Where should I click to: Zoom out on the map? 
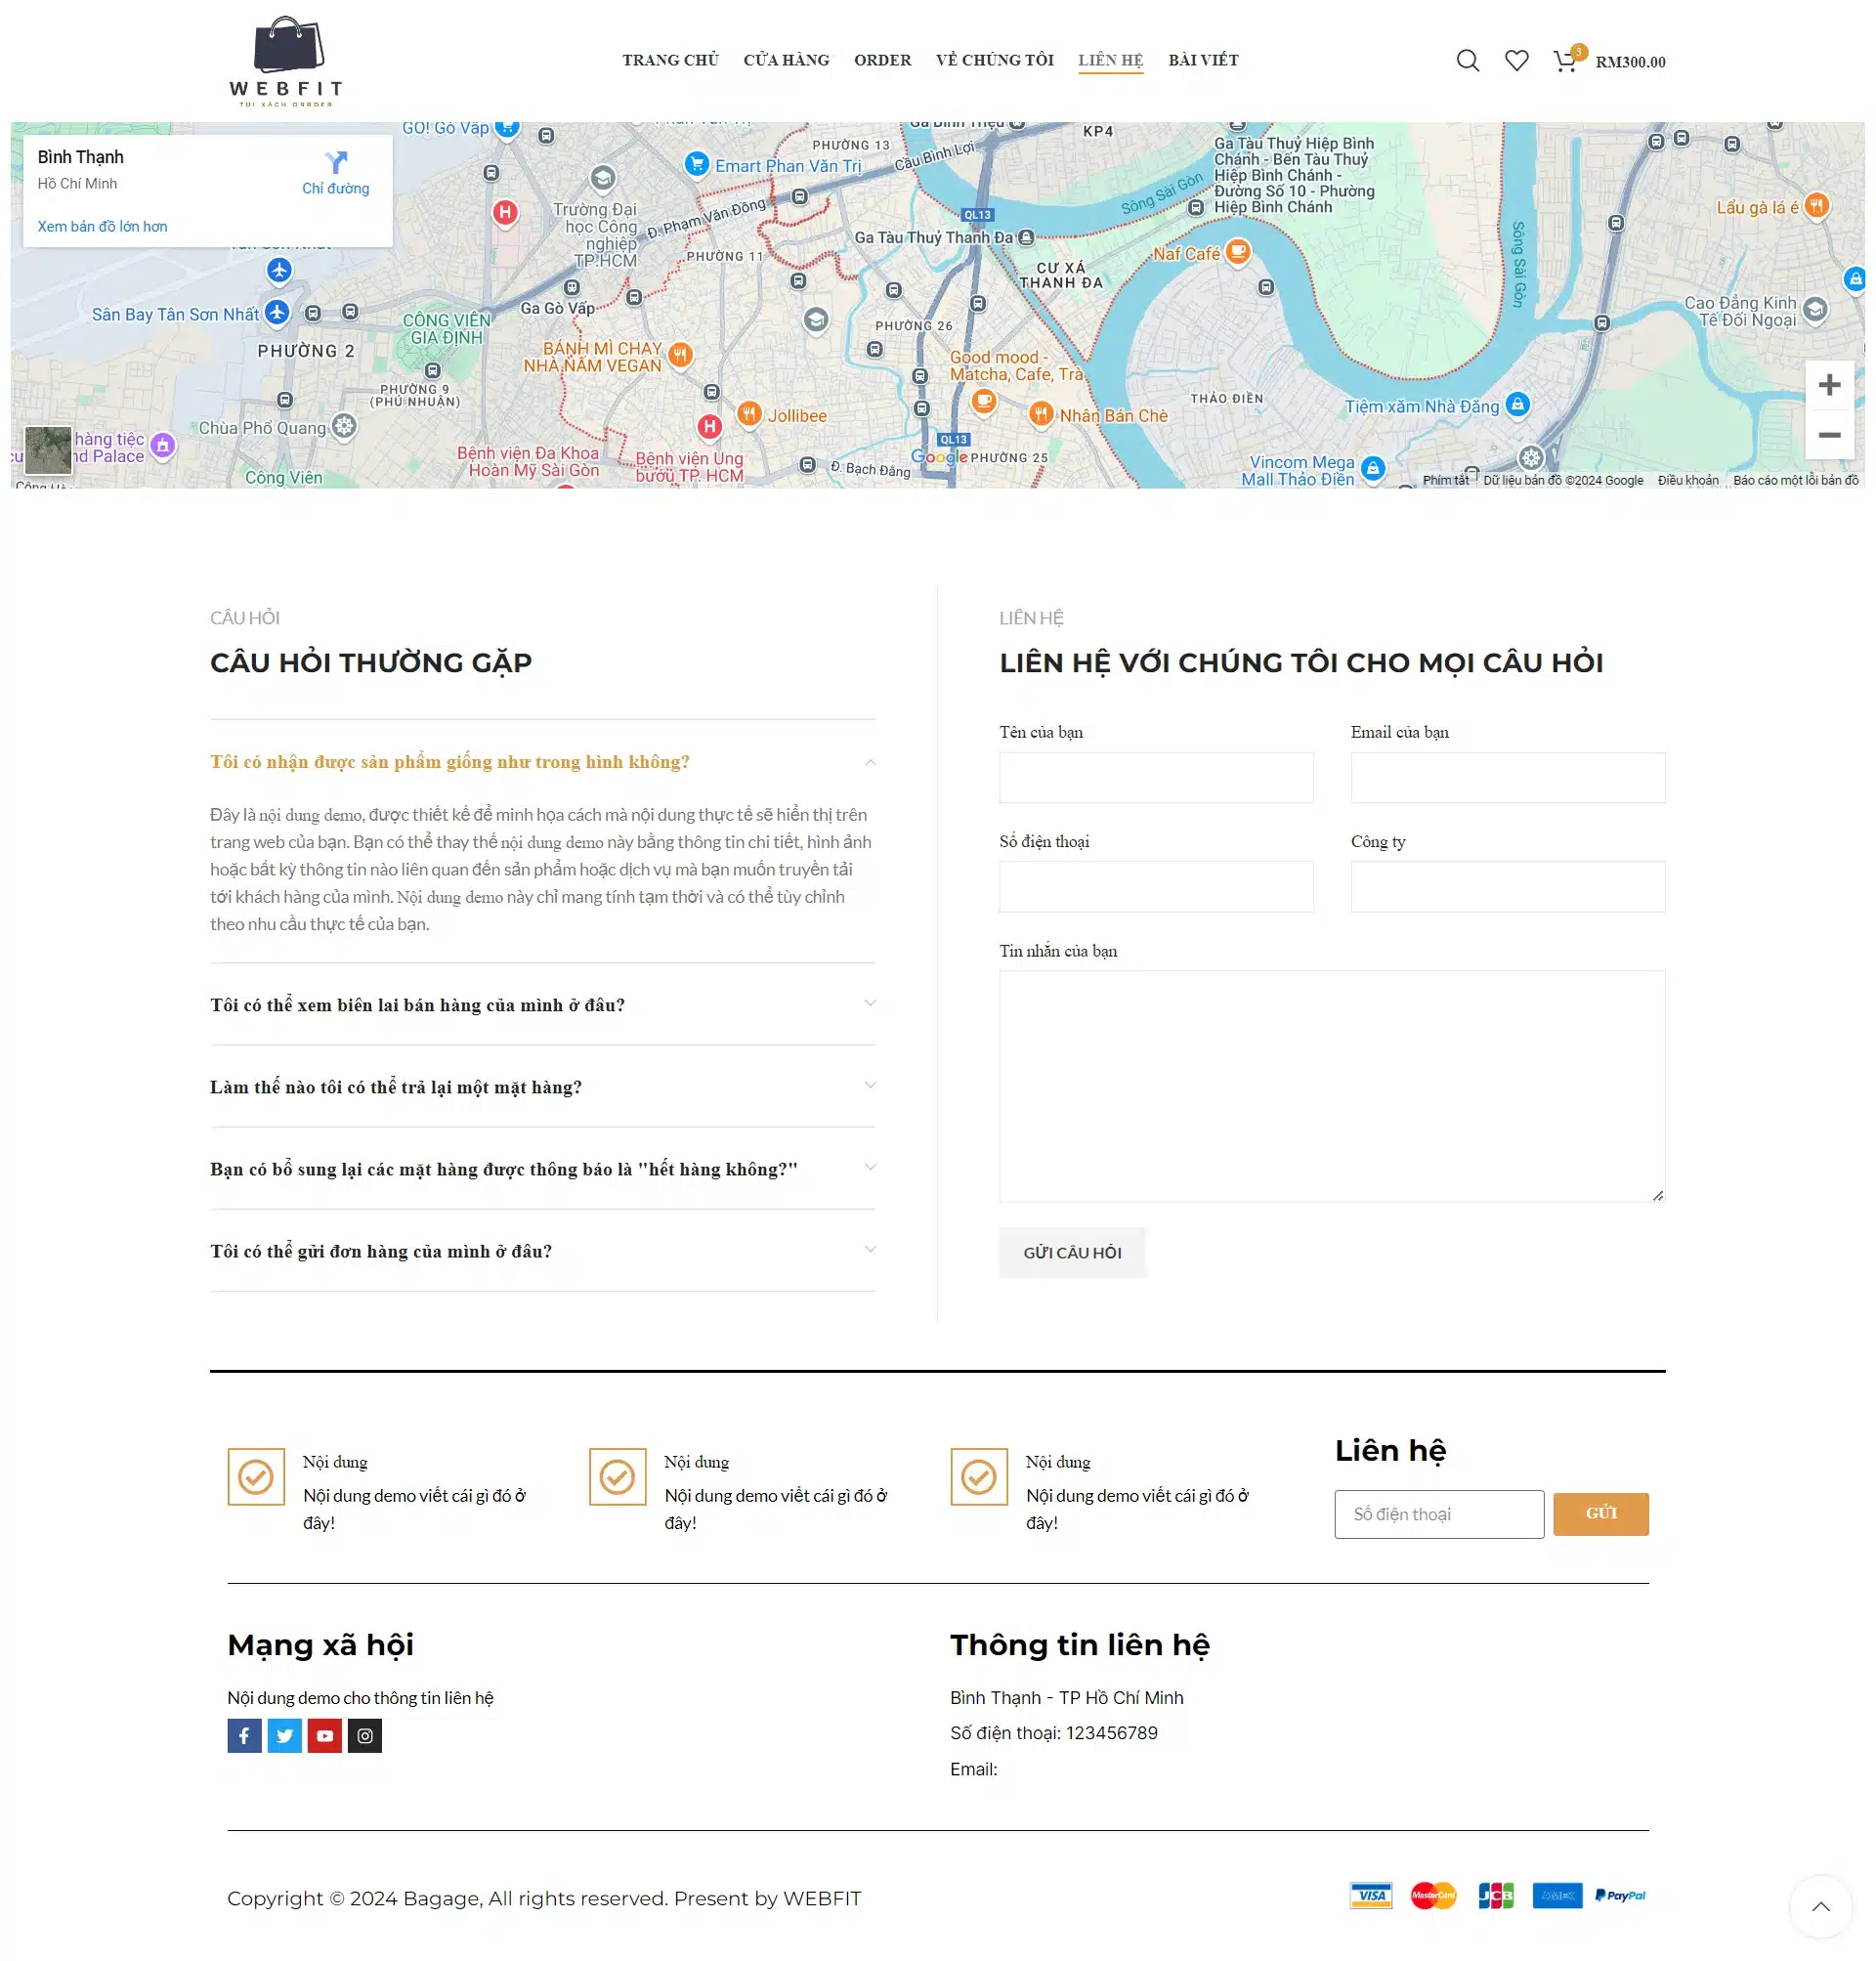(x=1829, y=435)
